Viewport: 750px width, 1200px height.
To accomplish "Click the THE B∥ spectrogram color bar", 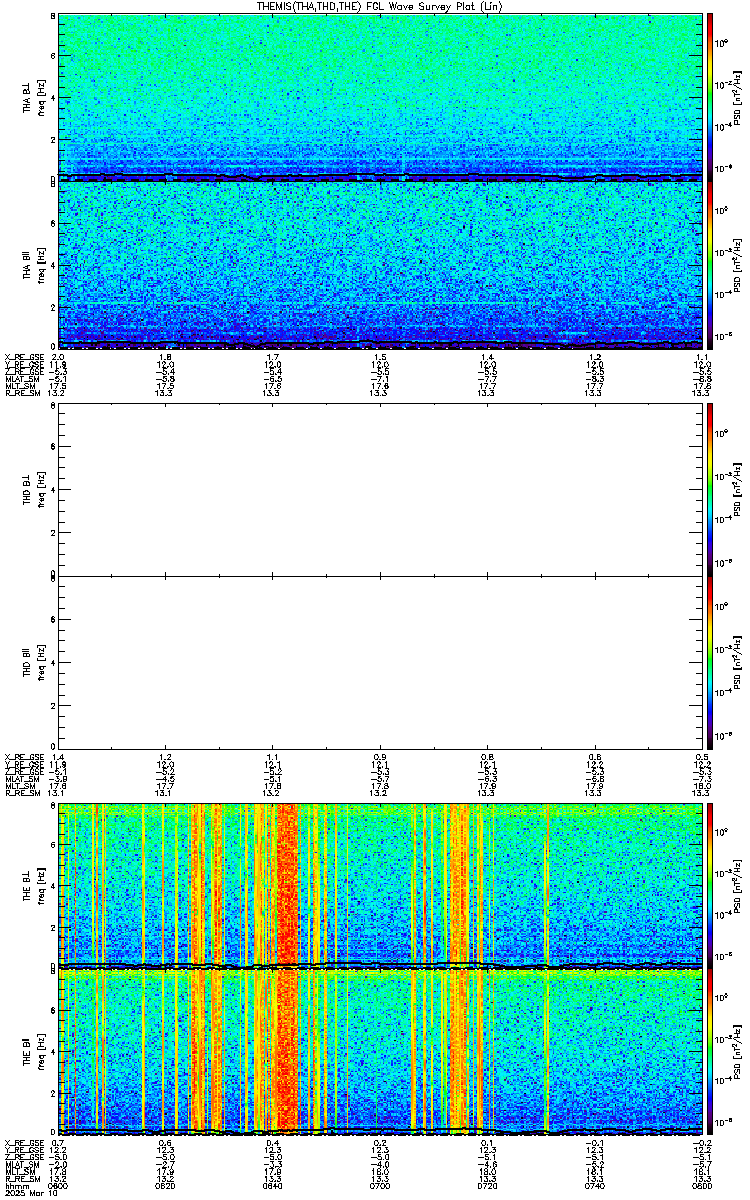I will 709,1052.
